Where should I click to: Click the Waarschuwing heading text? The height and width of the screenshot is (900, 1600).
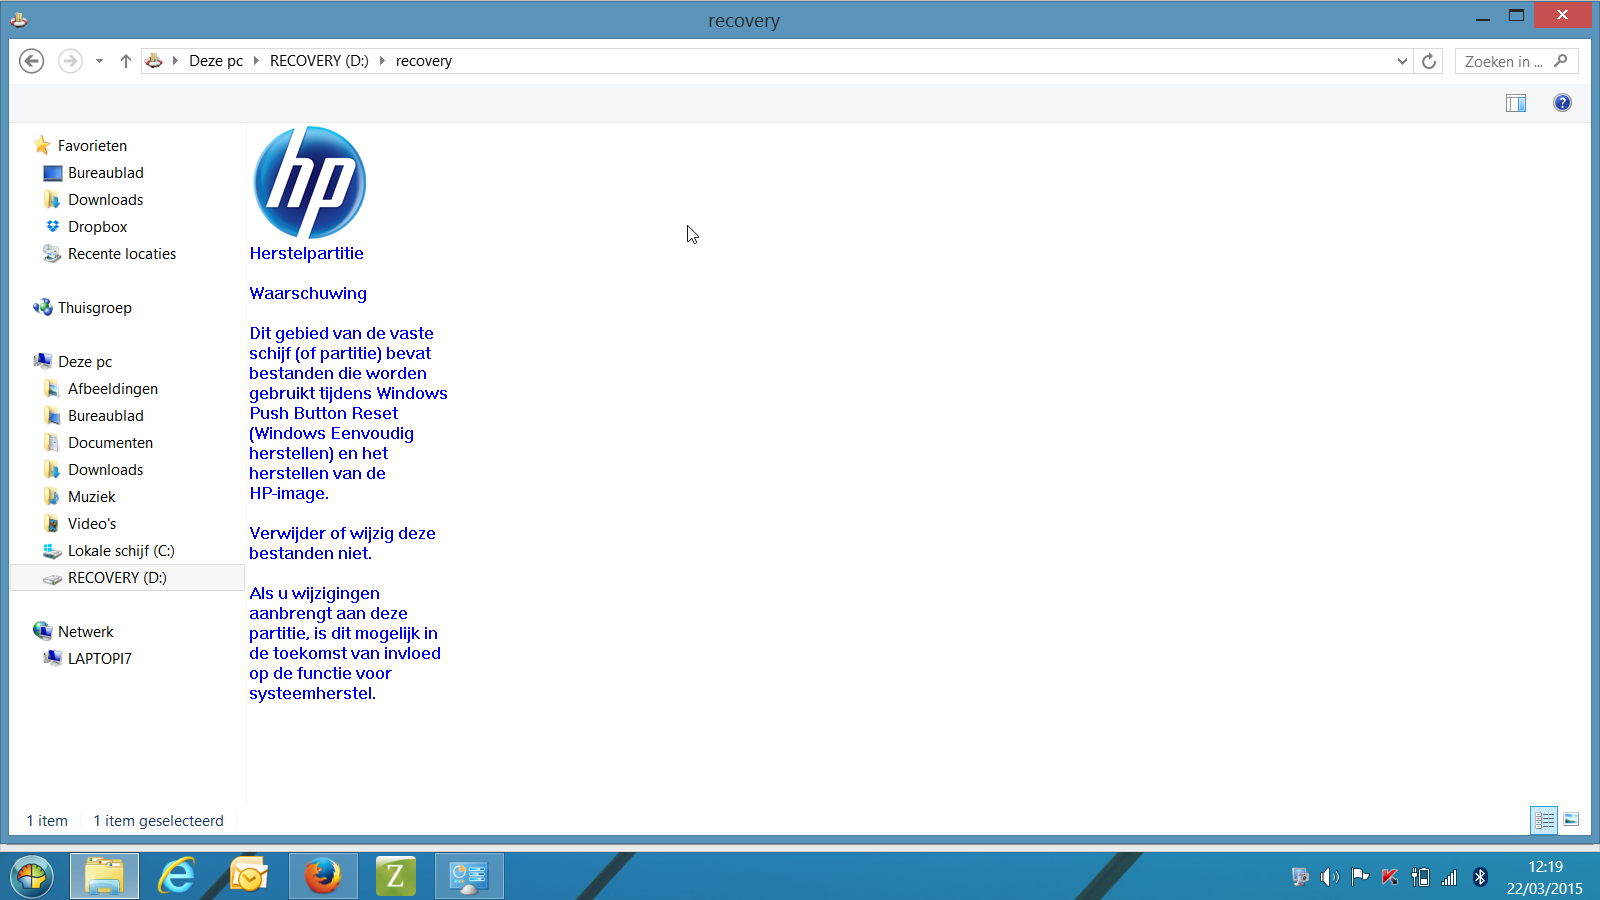(x=308, y=294)
